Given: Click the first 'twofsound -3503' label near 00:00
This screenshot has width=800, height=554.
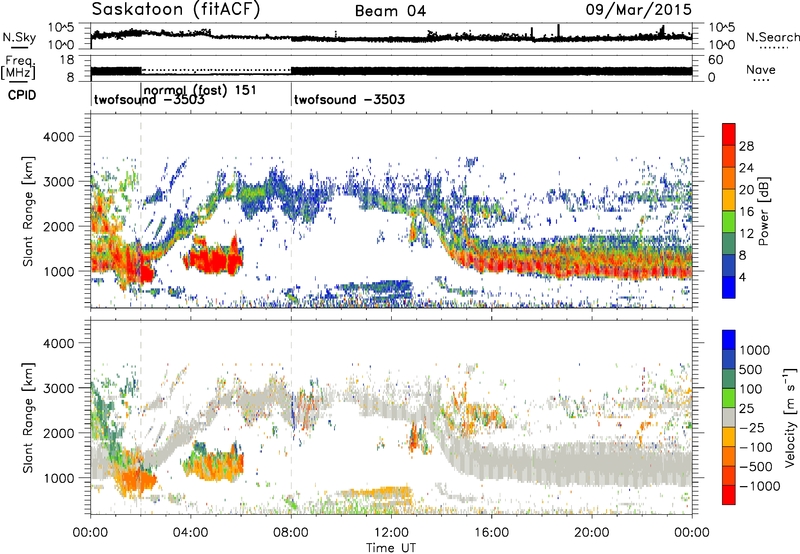Looking at the screenshot, I should tap(149, 99).
